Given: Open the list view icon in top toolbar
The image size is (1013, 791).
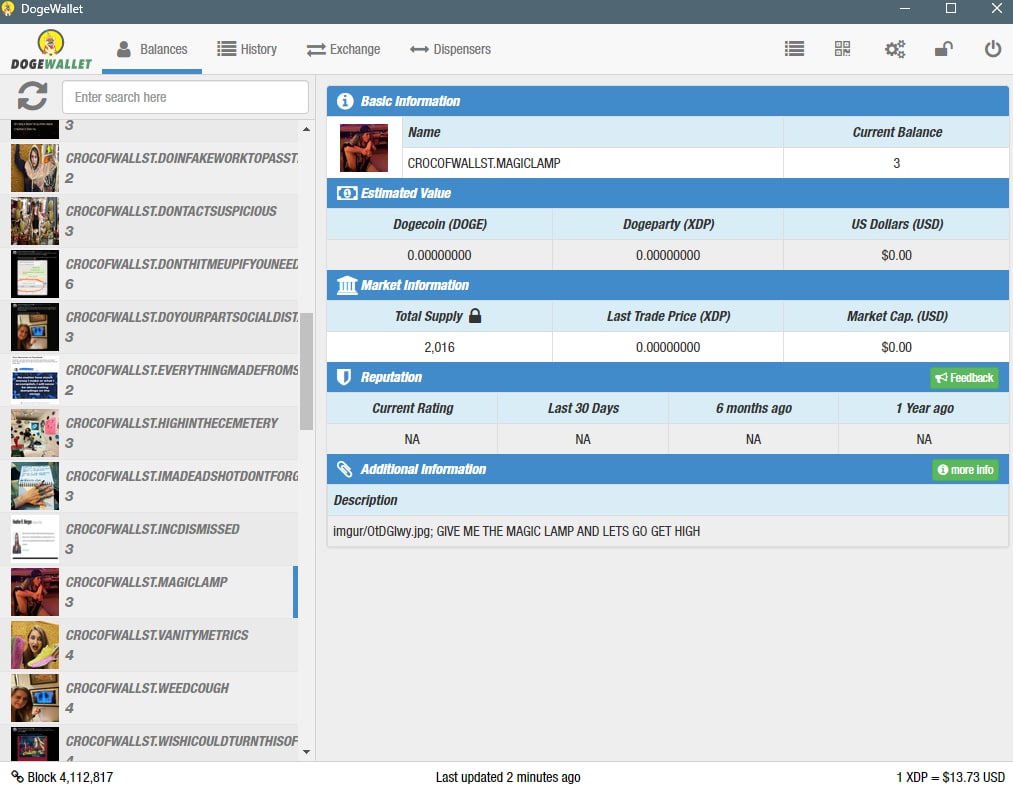Looking at the screenshot, I should point(794,48).
